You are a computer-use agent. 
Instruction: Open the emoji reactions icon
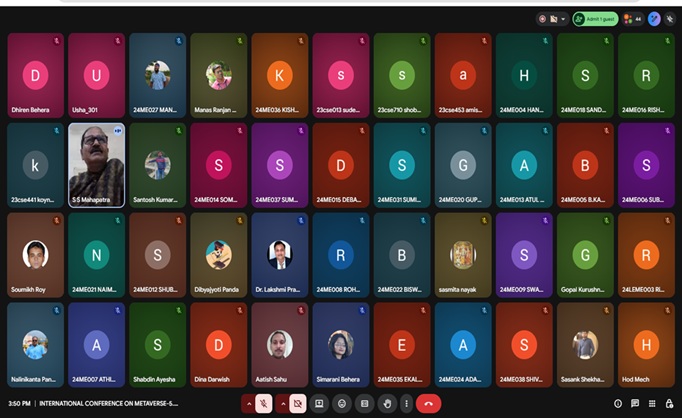click(x=342, y=403)
